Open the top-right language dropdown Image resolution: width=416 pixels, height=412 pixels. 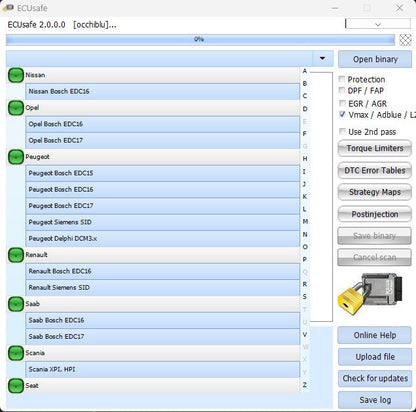point(378,24)
